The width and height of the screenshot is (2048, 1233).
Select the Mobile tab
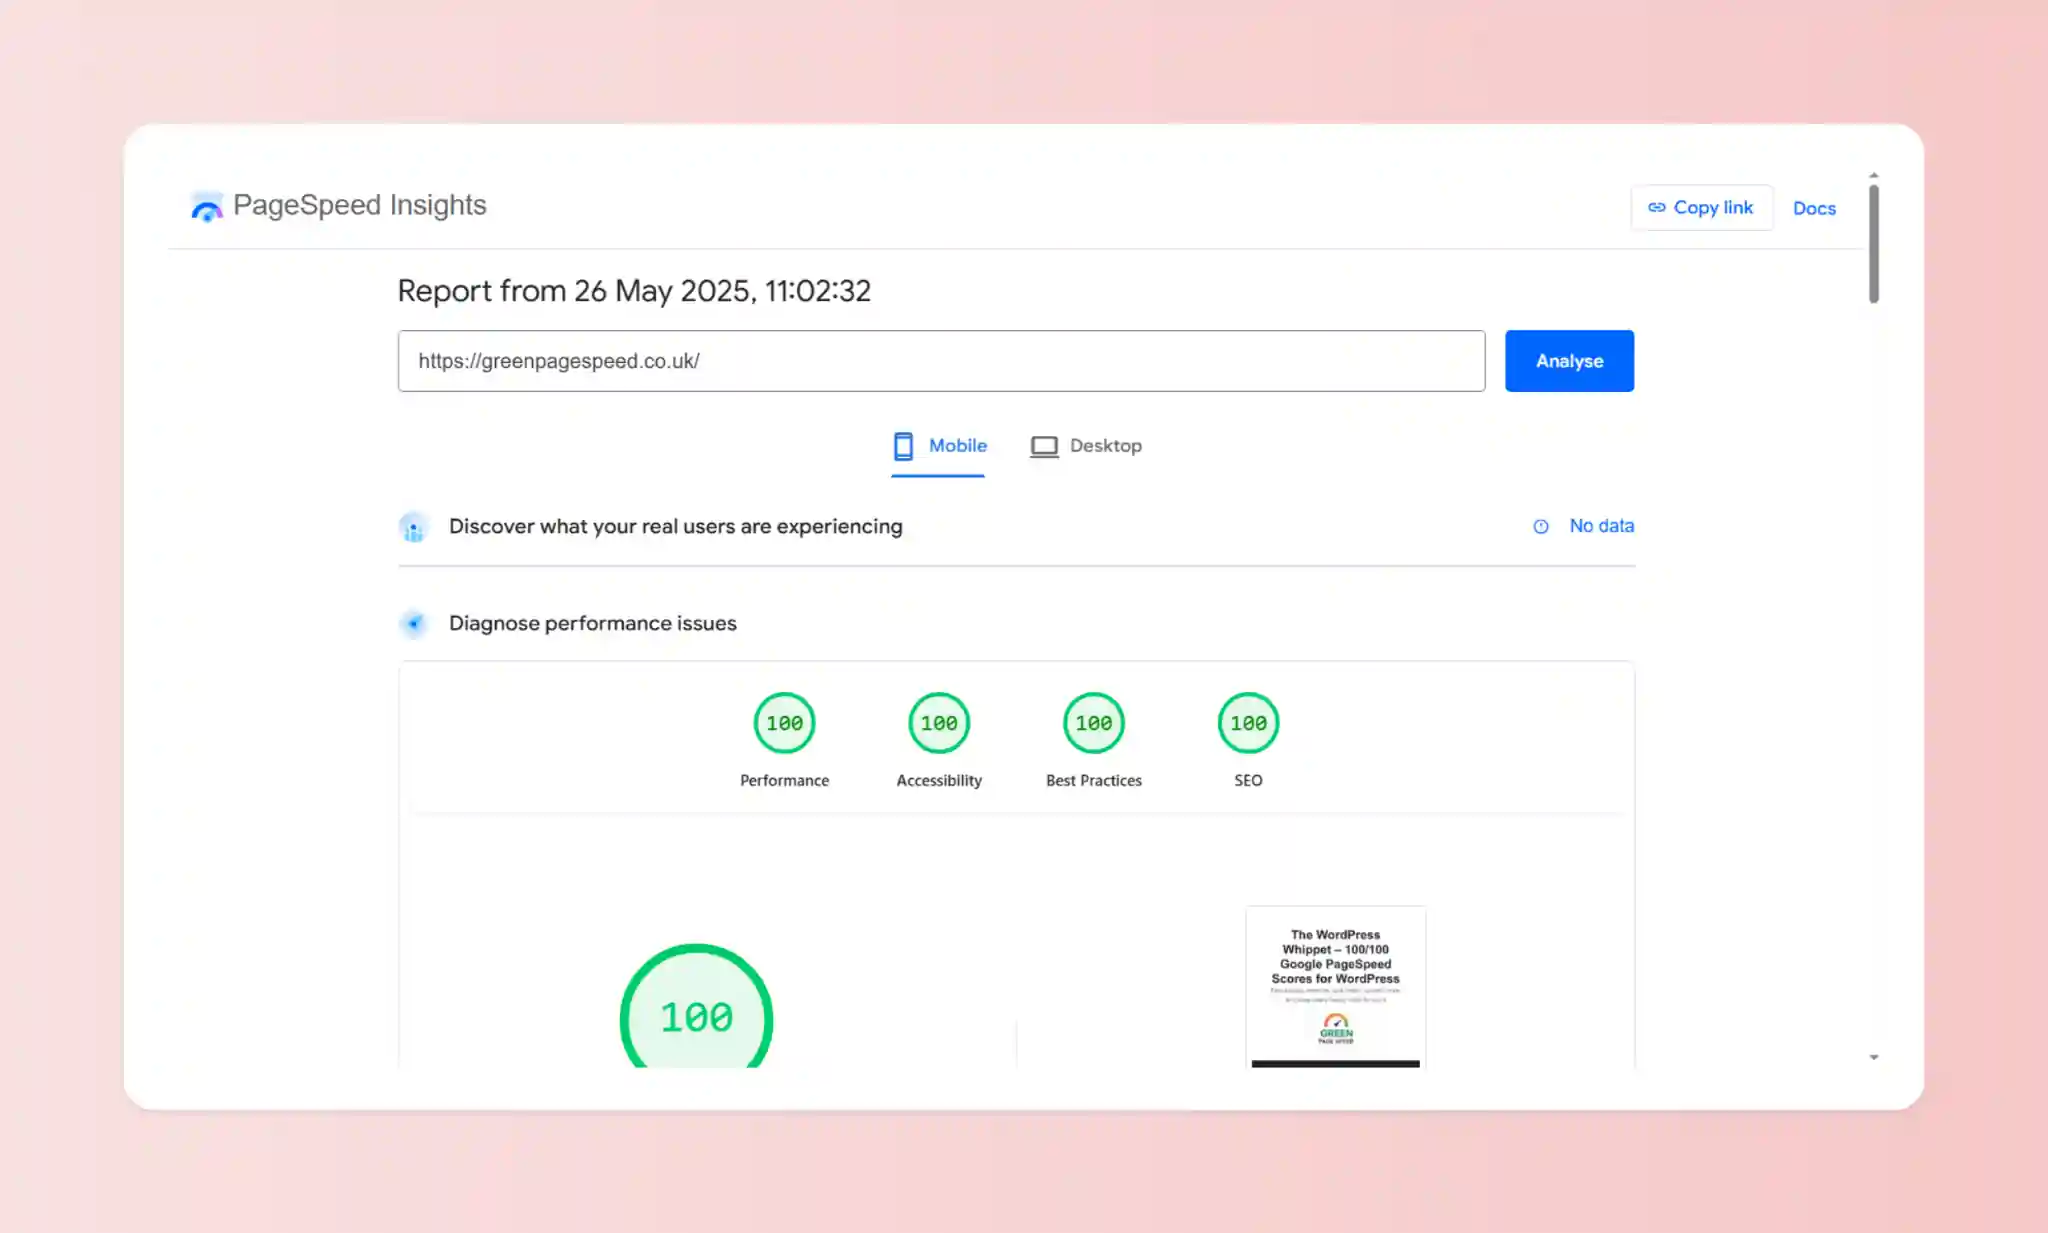(x=957, y=446)
